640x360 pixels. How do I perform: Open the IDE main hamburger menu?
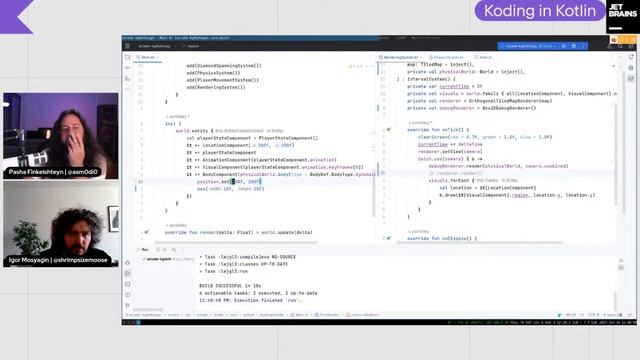point(127,46)
